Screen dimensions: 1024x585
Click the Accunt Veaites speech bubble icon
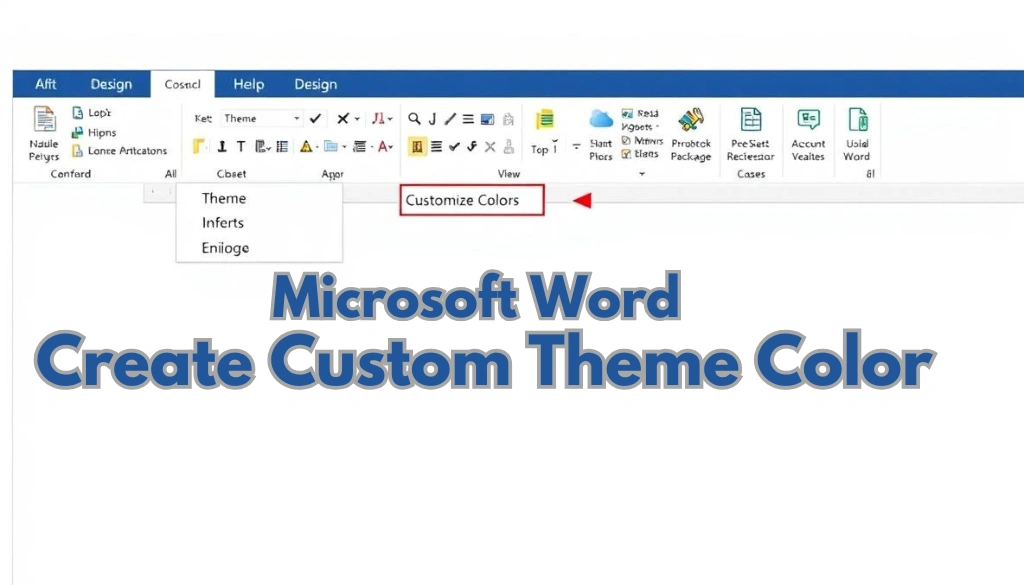[808, 119]
